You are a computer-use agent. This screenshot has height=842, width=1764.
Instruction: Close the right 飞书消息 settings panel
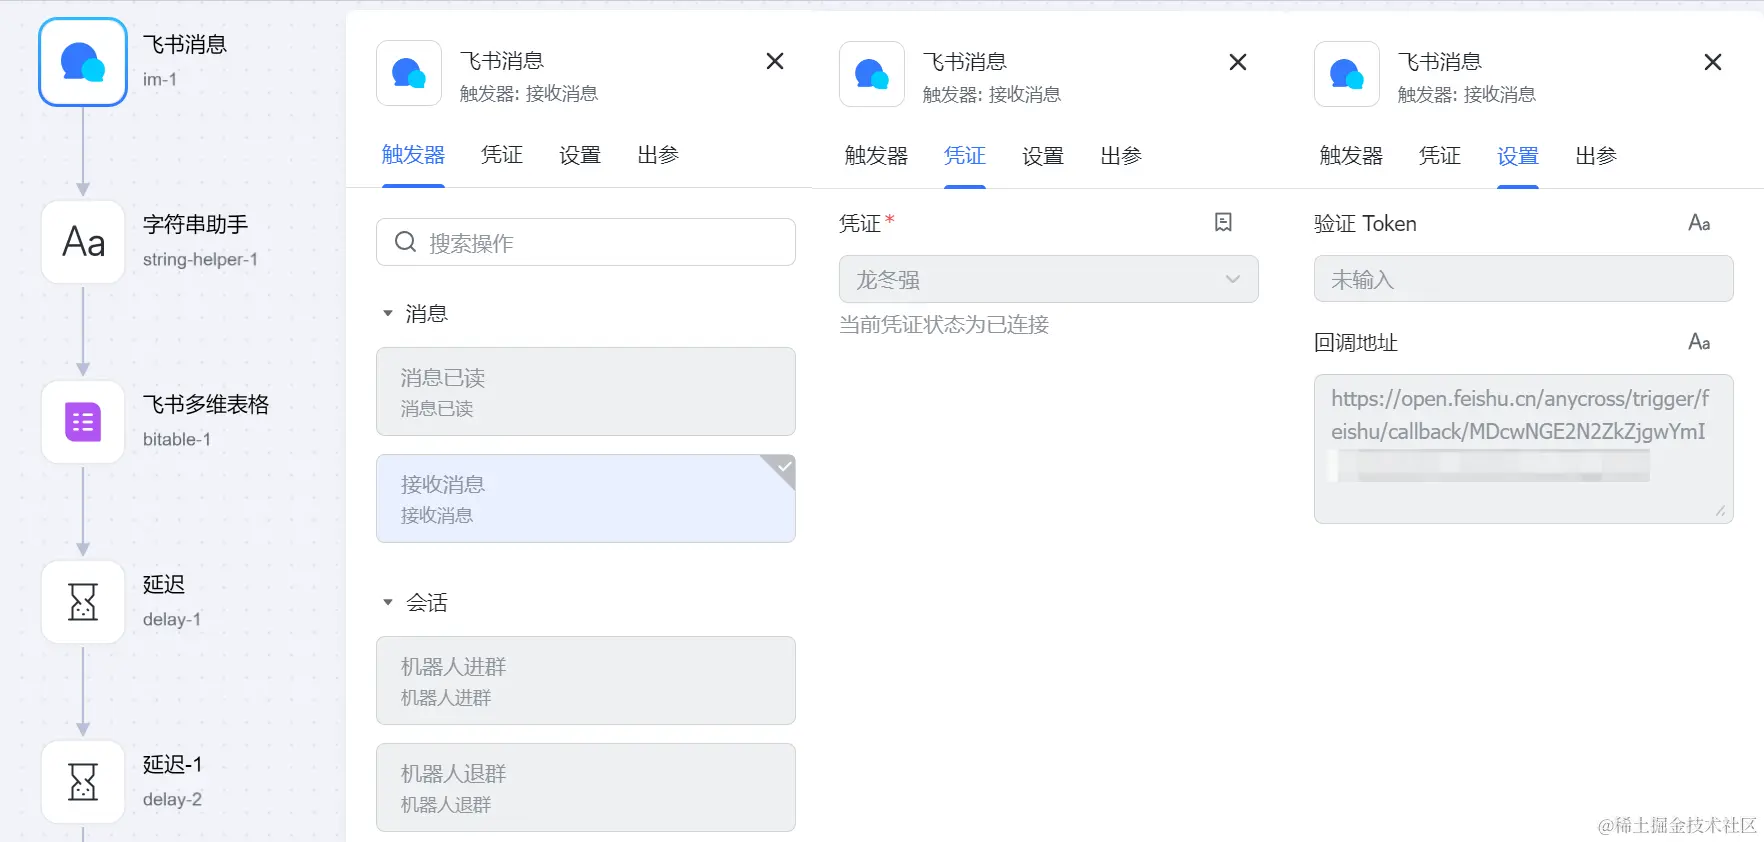coord(1713,62)
